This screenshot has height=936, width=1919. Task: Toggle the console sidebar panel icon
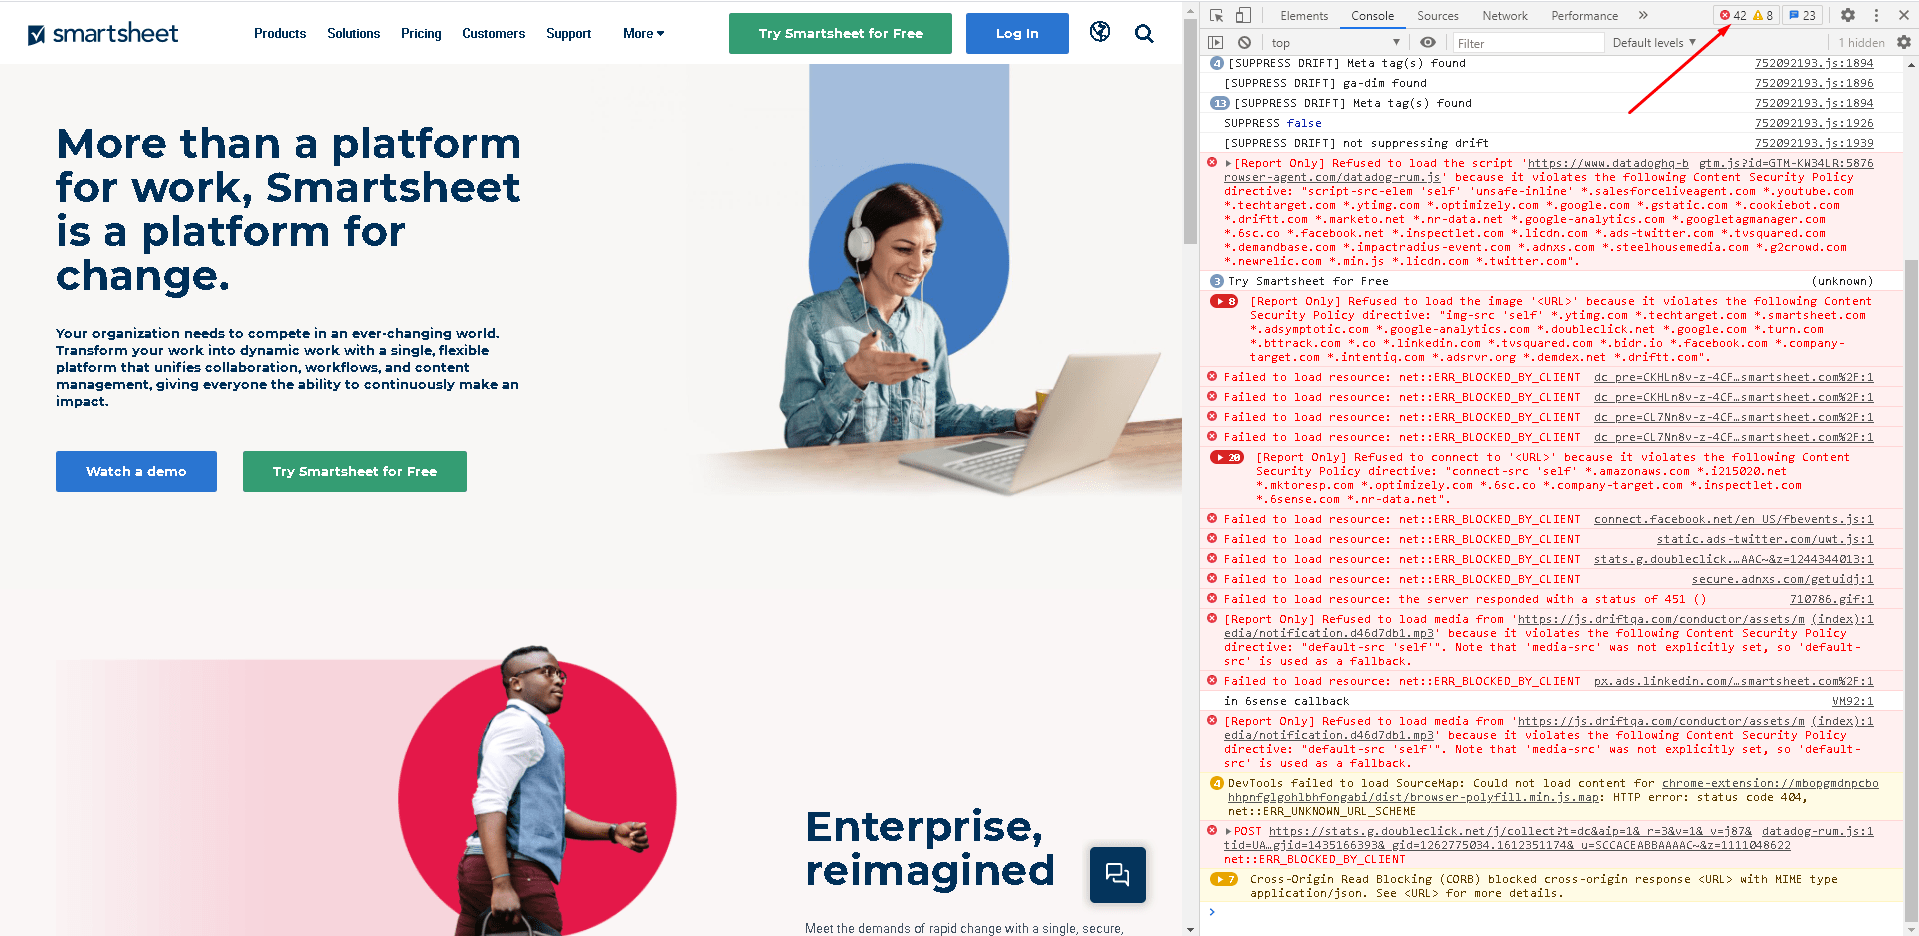(1216, 43)
